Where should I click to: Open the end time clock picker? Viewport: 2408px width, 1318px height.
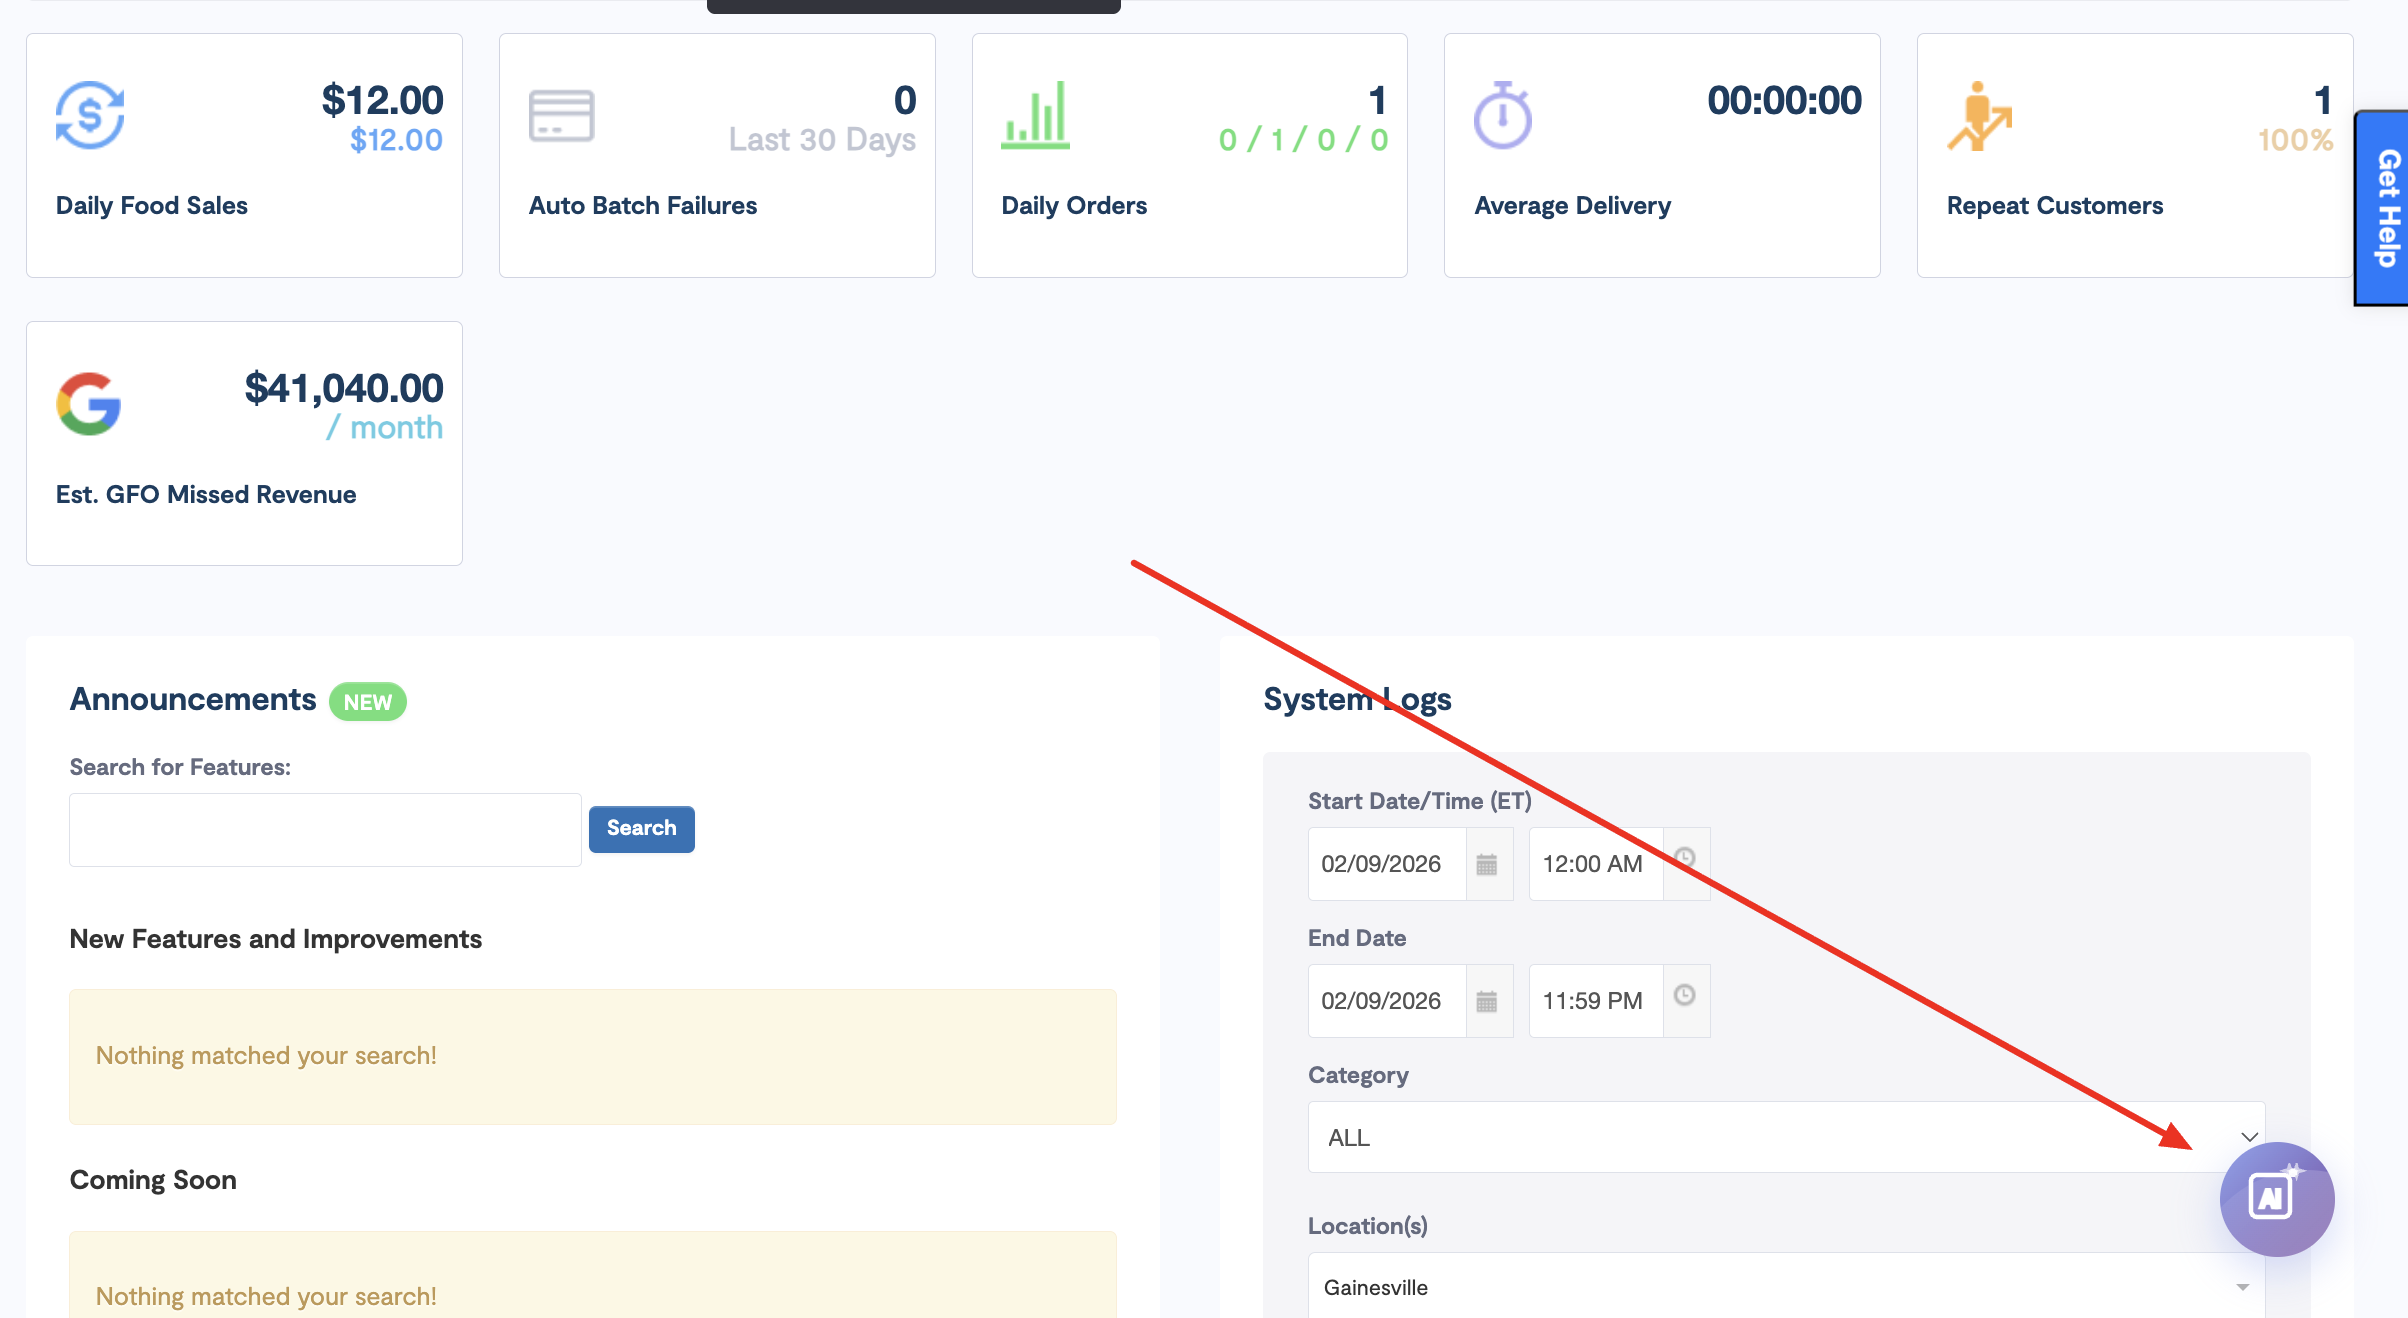click(x=1685, y=995)
